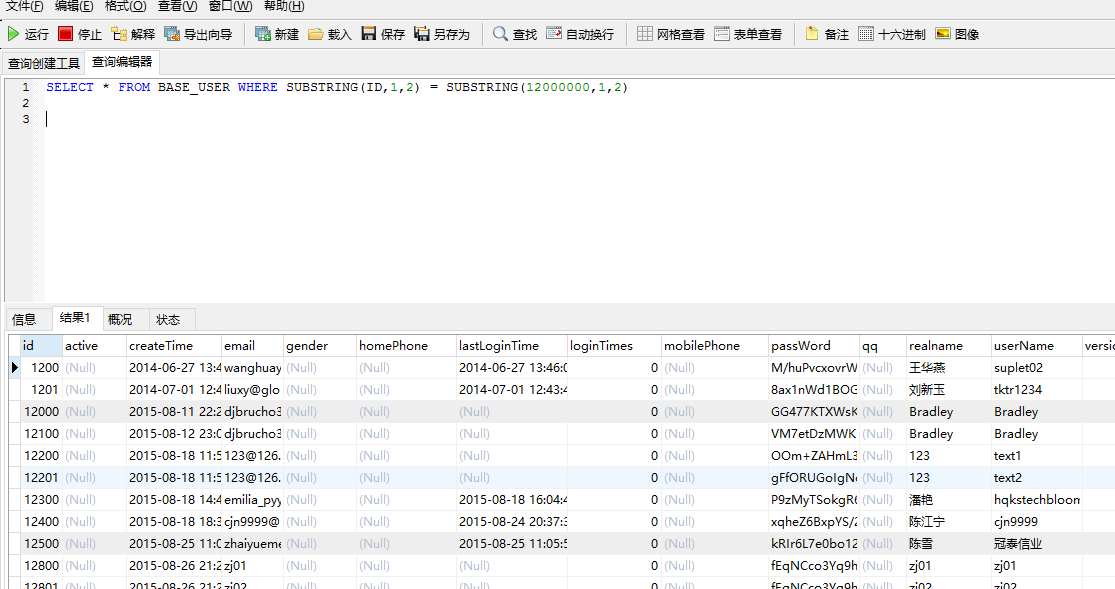Click createTime cell 2014-07-01 12:4
This screenshot has width=1115, height=589.
[174, 390]
